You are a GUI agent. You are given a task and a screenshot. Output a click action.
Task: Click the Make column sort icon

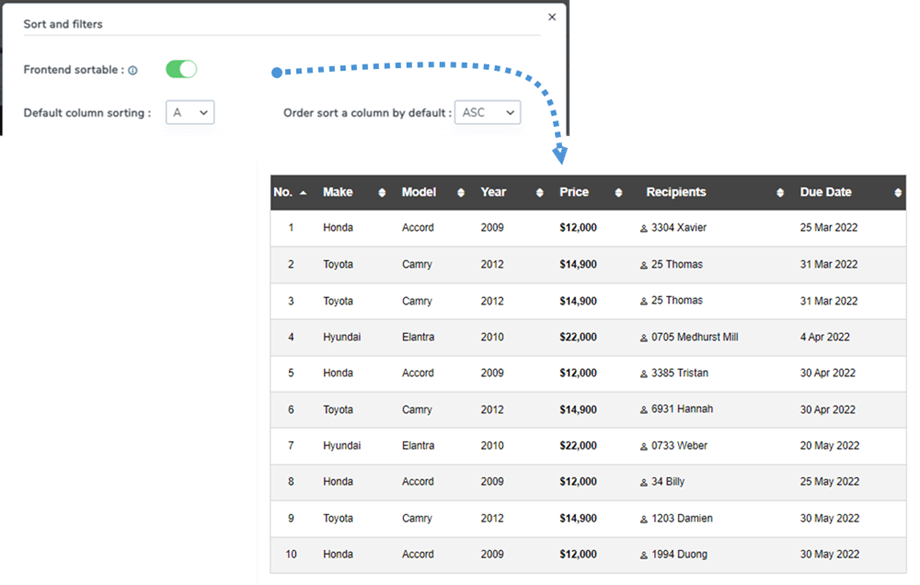[x=382, y=193]
